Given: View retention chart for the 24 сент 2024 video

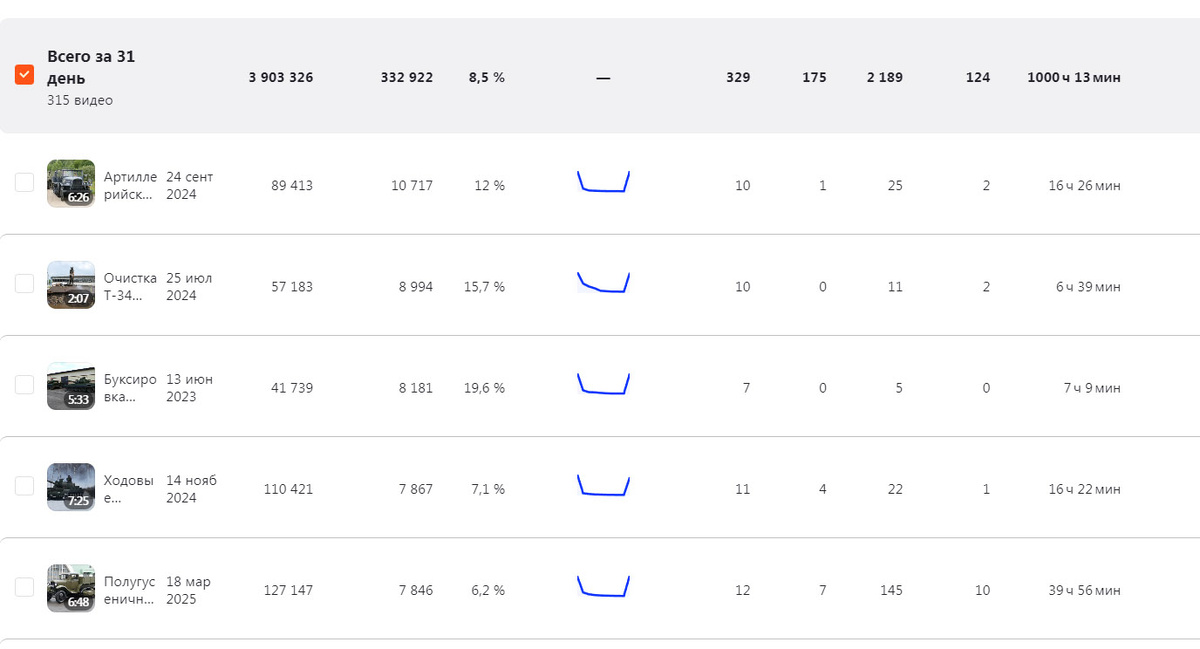Looking at the screenshot, I should 603,182.
